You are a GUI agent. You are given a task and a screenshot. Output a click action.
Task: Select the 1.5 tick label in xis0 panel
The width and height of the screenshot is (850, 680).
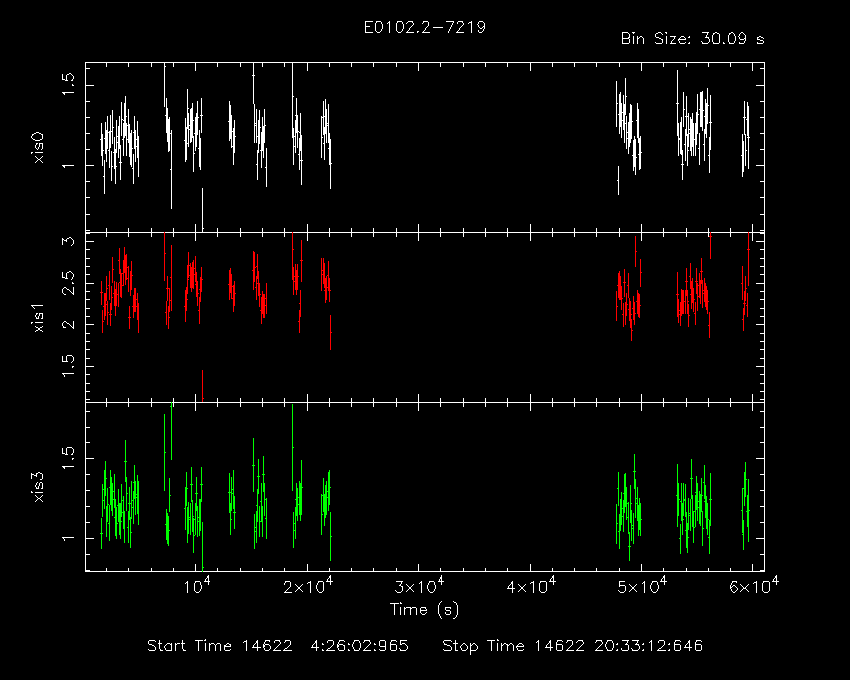coord(68,85)
